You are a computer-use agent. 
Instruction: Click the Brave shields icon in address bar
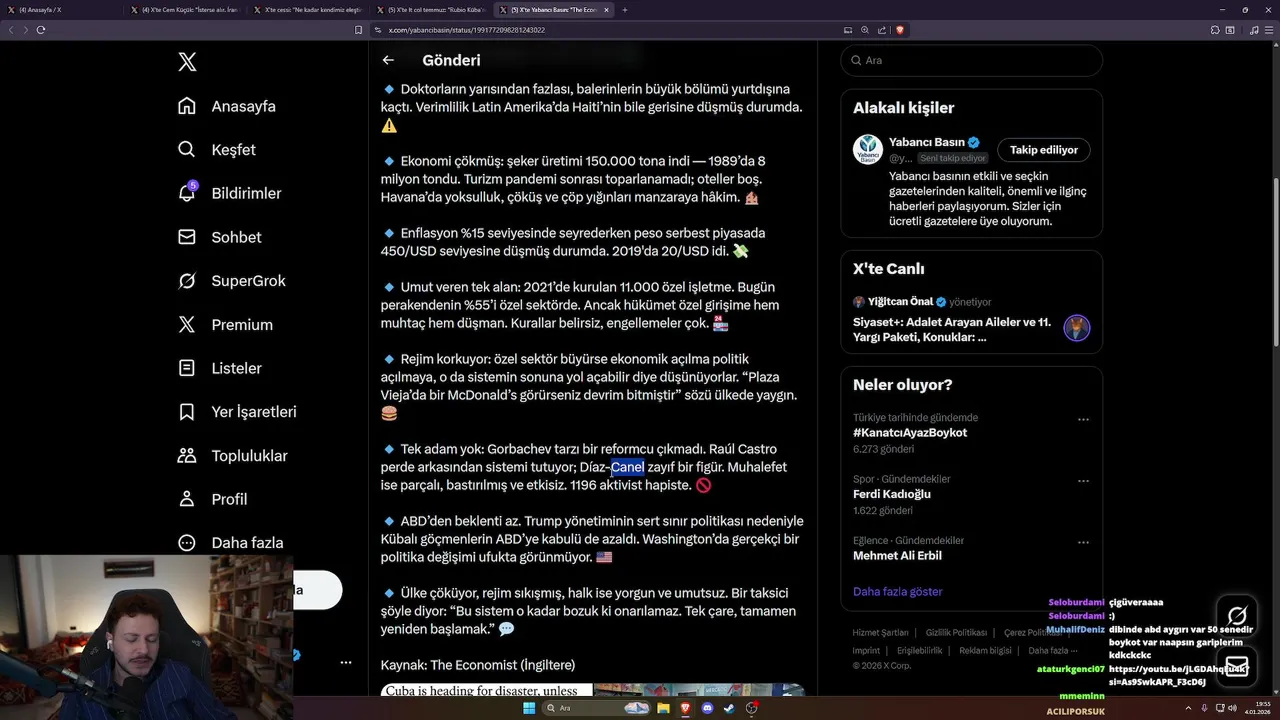(900, 30)
